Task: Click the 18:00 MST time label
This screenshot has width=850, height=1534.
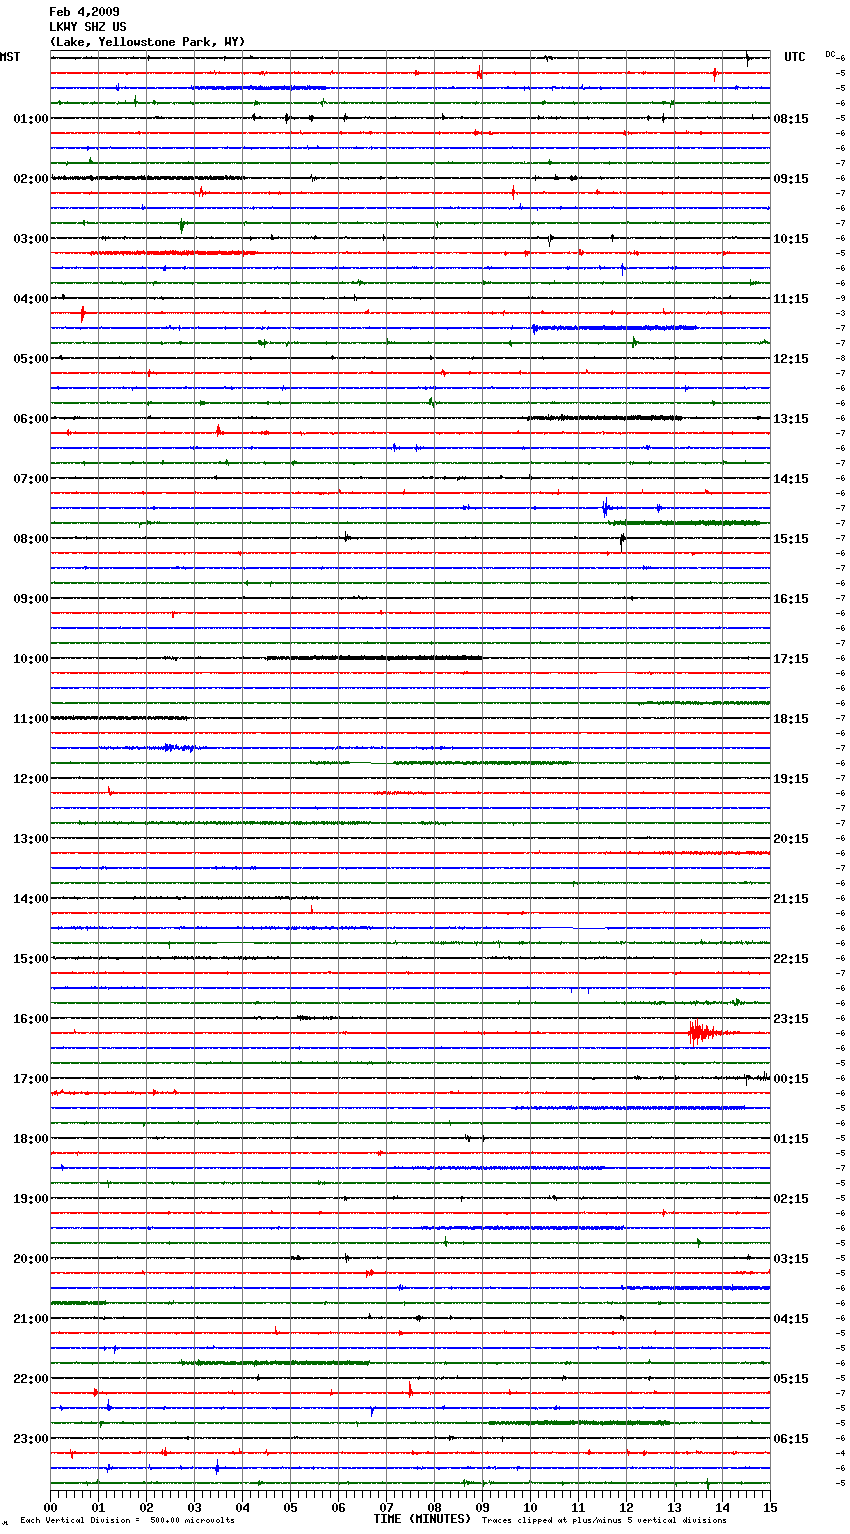Action: click(31, 1139)
